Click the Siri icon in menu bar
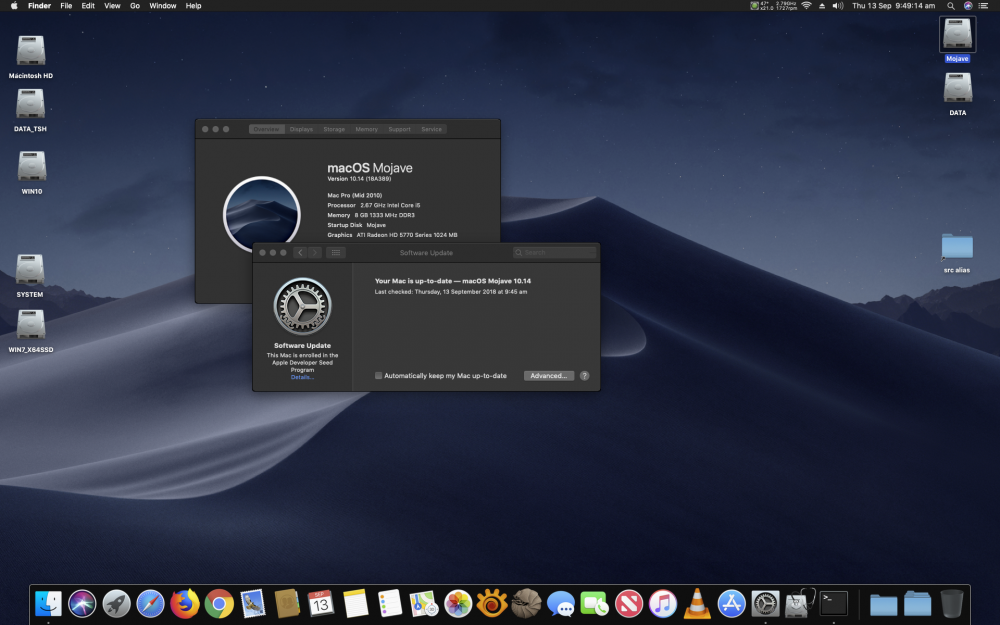Screen dimensions: 1000x625 click(x=967, y=6)
